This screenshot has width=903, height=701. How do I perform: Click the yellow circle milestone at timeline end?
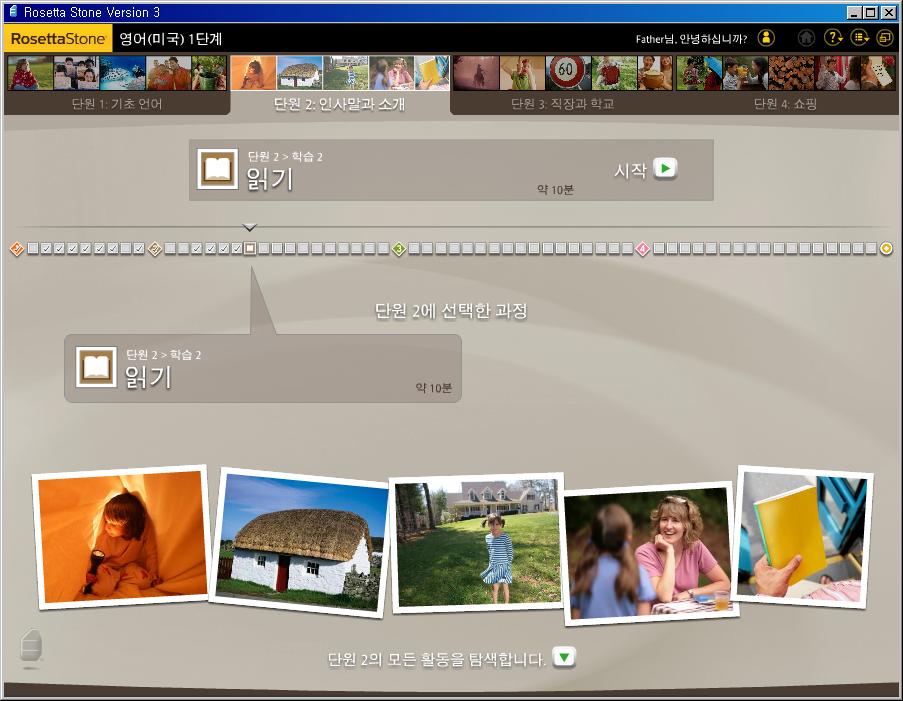(x=887, y=248)
